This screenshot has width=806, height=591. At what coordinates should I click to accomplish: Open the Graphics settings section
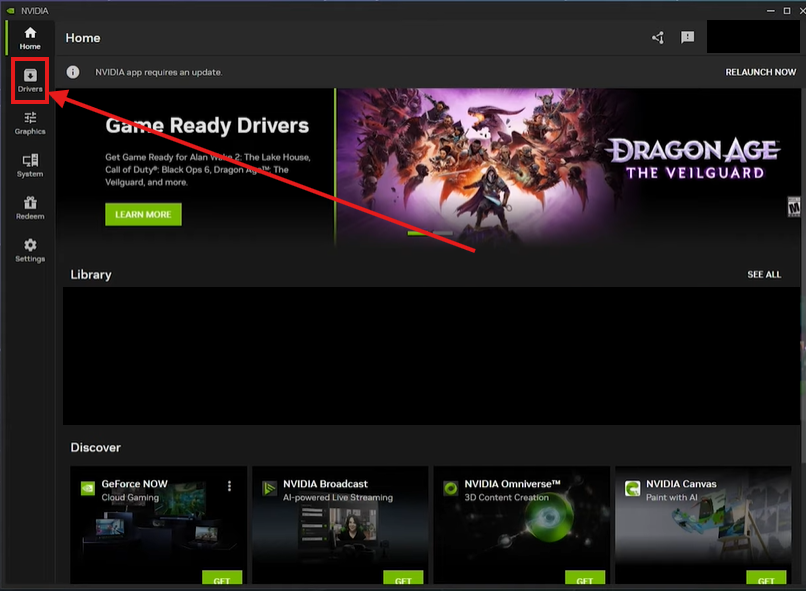[30, 123]
